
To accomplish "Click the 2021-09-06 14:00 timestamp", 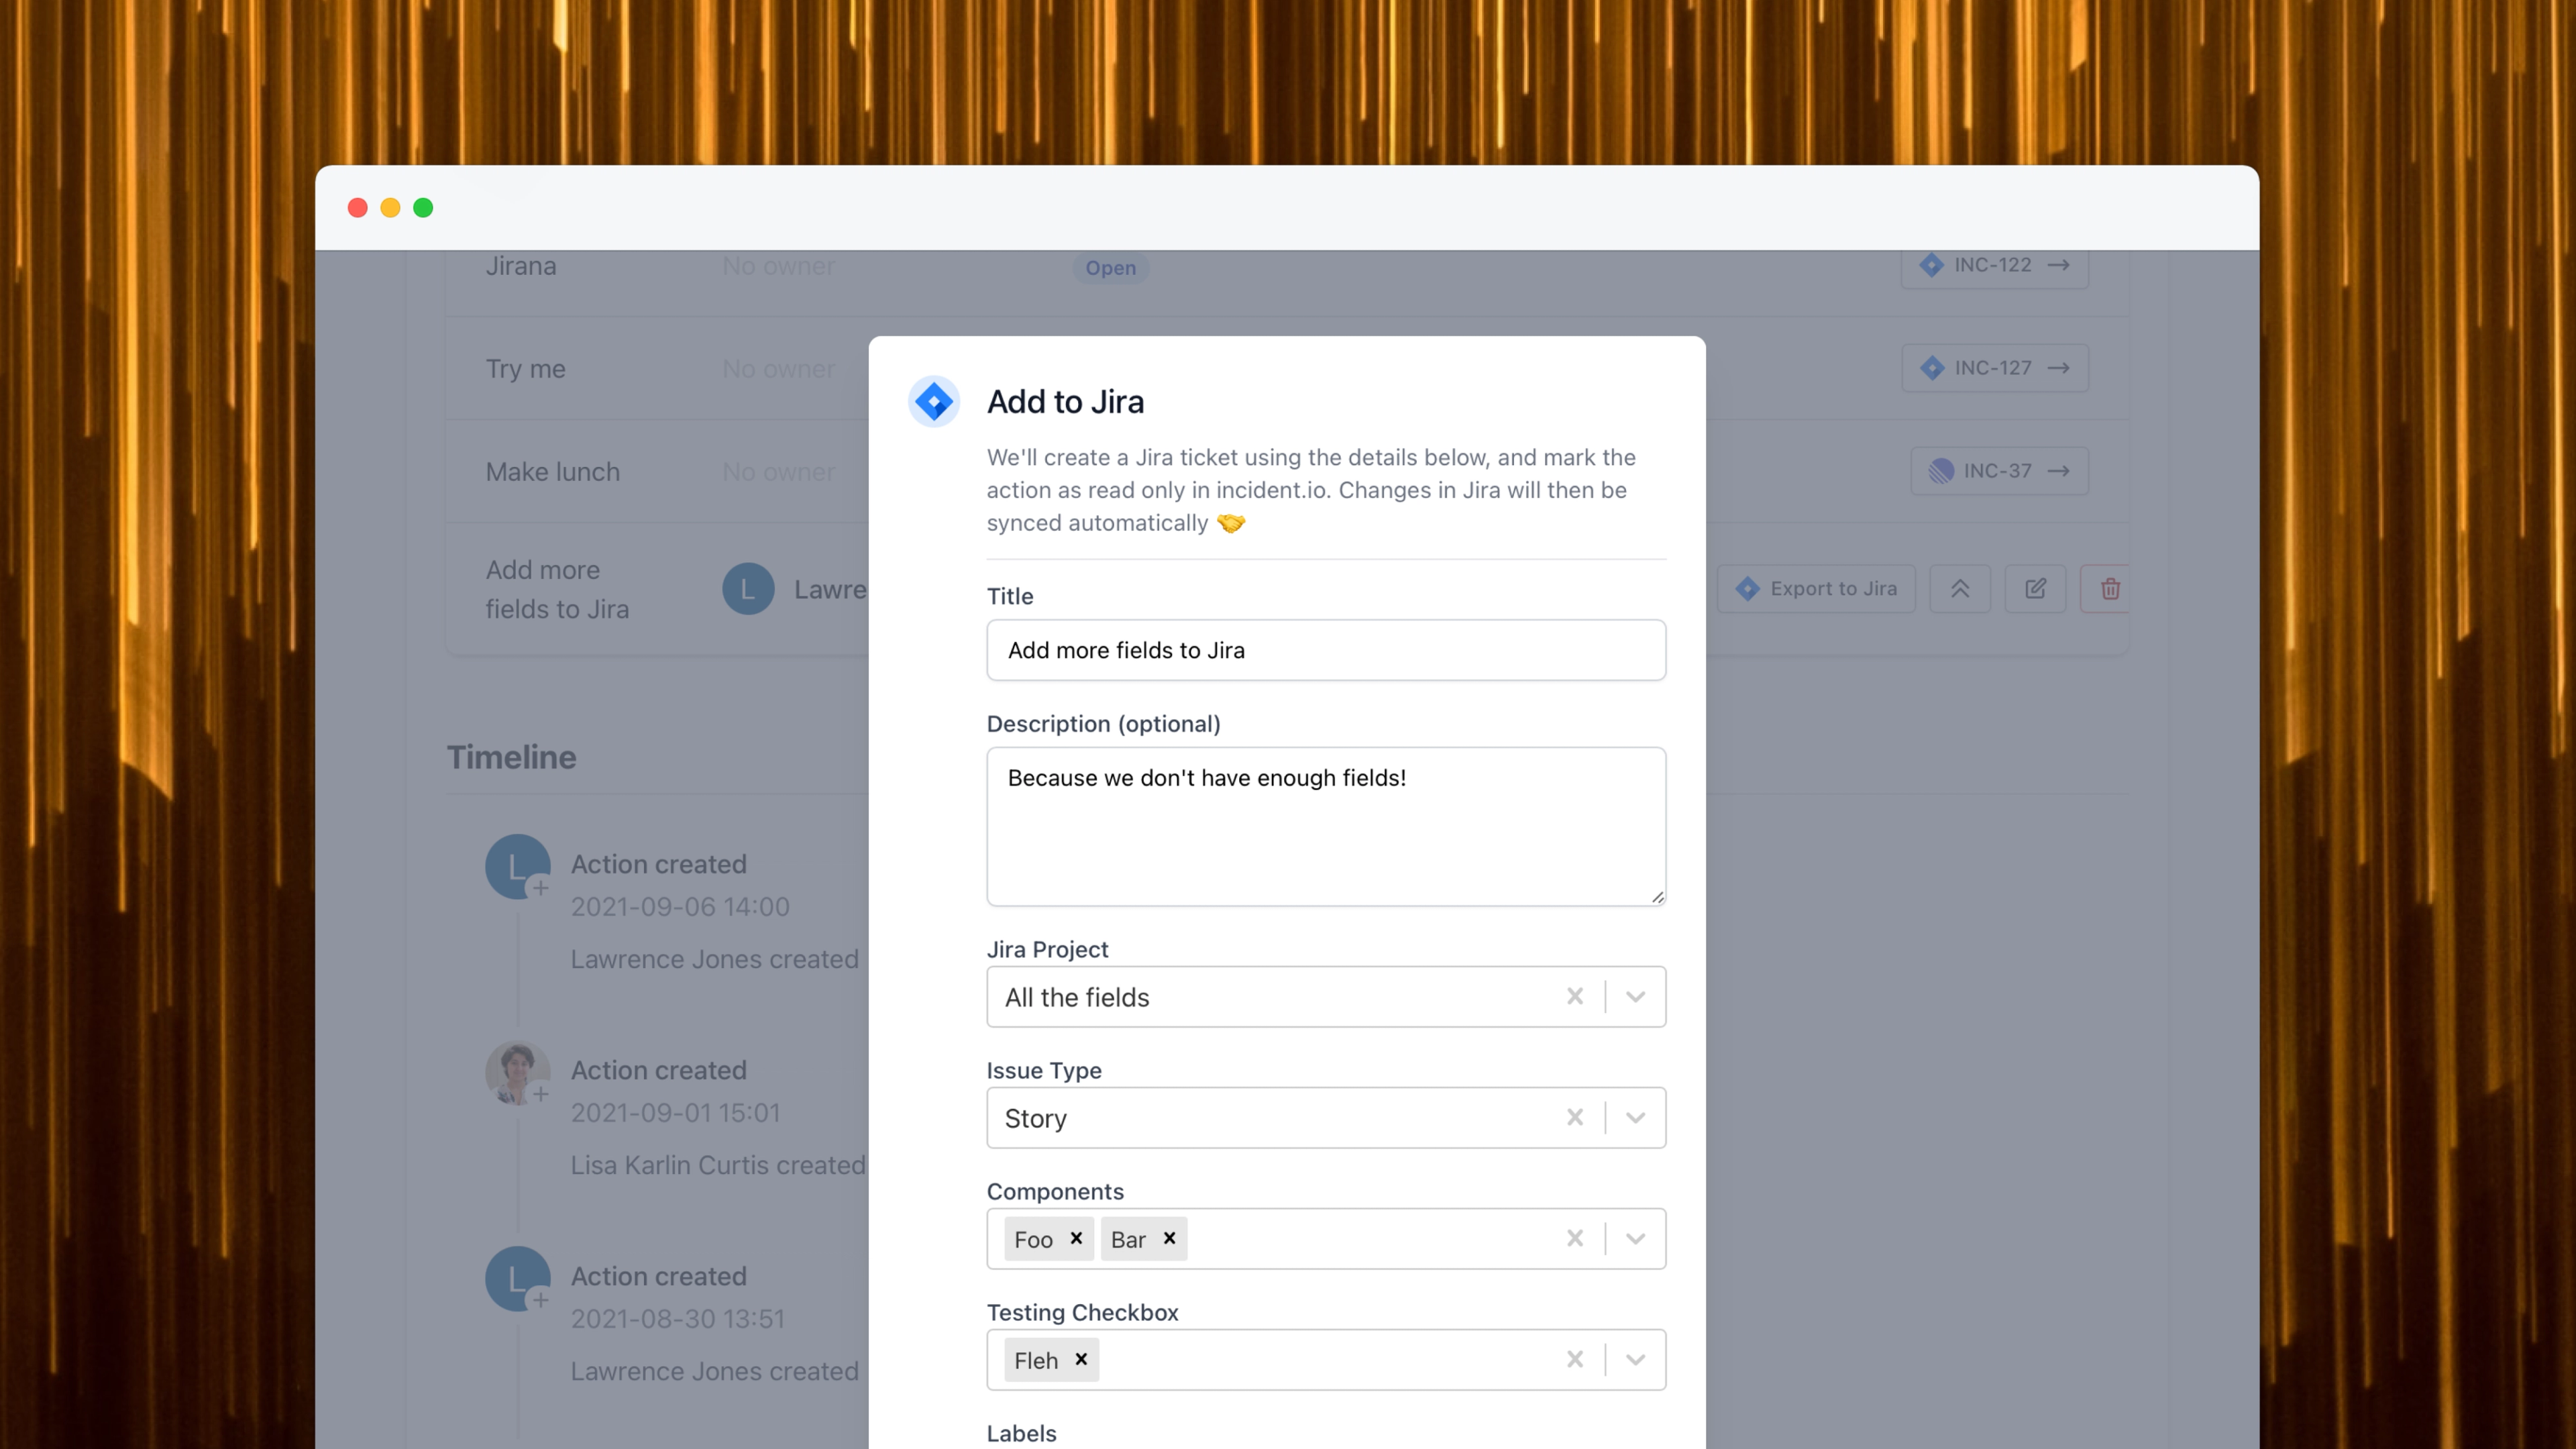I will [x=680, y=907].
